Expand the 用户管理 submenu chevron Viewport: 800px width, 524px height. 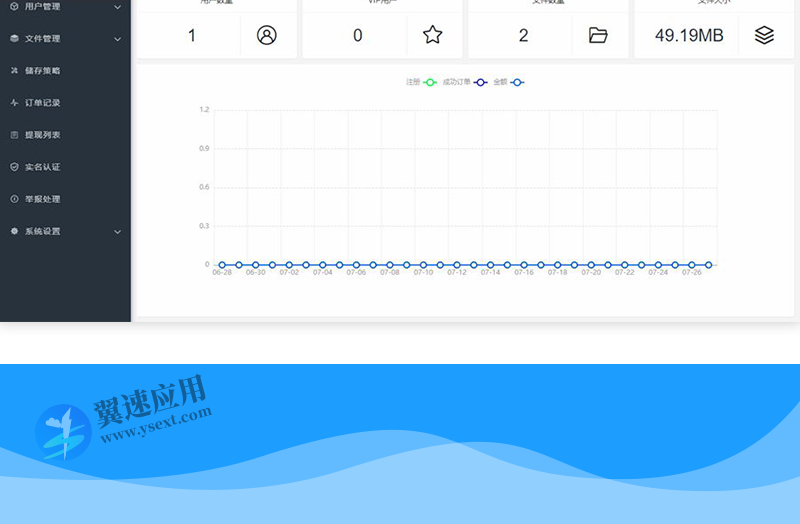pyautogui.click(x=117, y=7)
